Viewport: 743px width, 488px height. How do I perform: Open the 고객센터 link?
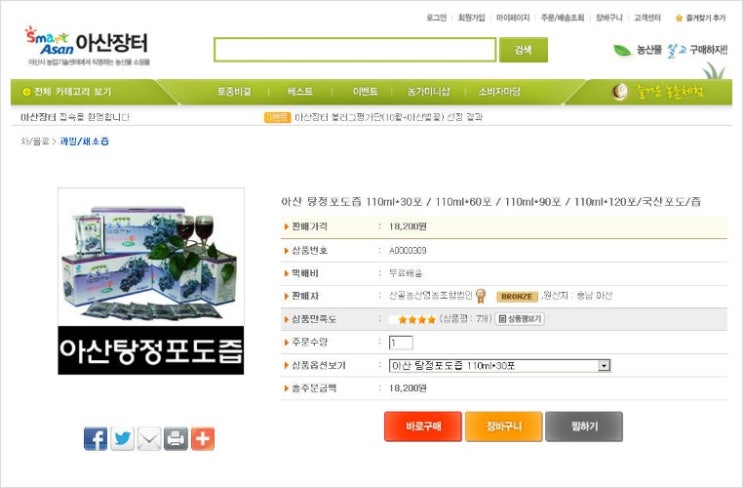(x=647, y=18)
